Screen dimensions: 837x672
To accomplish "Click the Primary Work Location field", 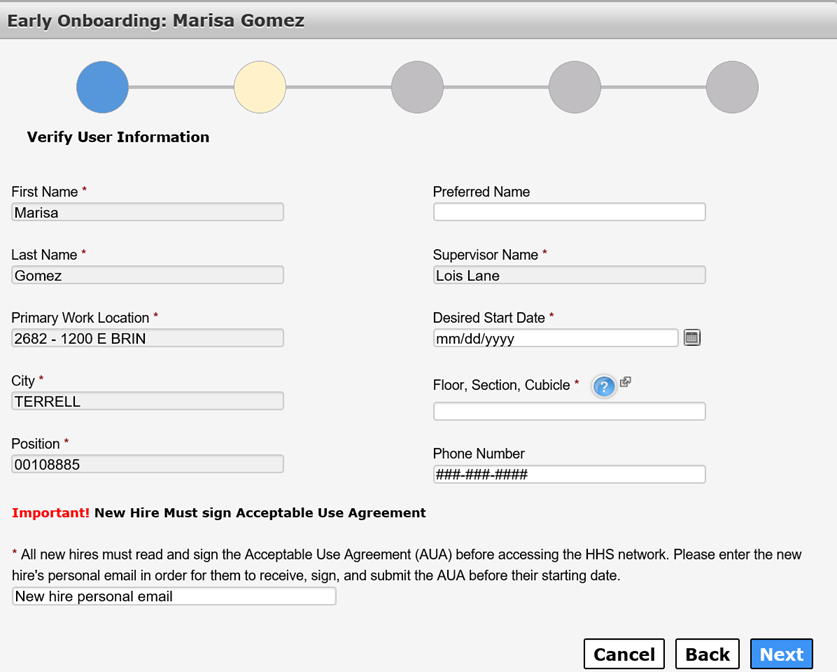I will 147,338.
